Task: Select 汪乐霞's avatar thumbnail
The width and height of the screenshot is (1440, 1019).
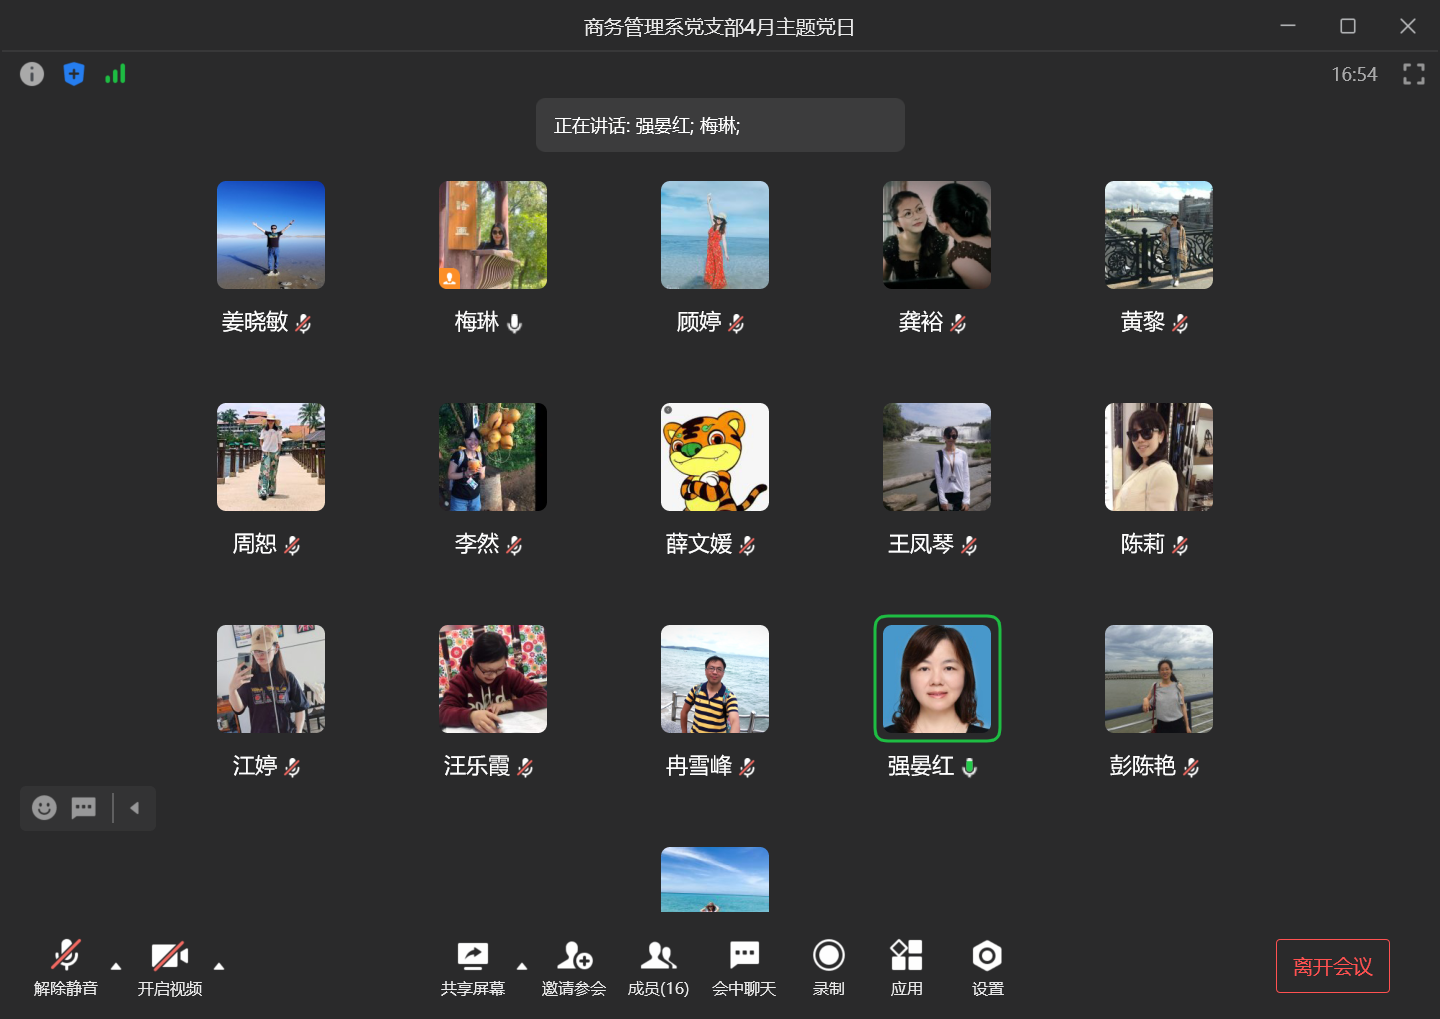Action: click(x=493, y=679)
